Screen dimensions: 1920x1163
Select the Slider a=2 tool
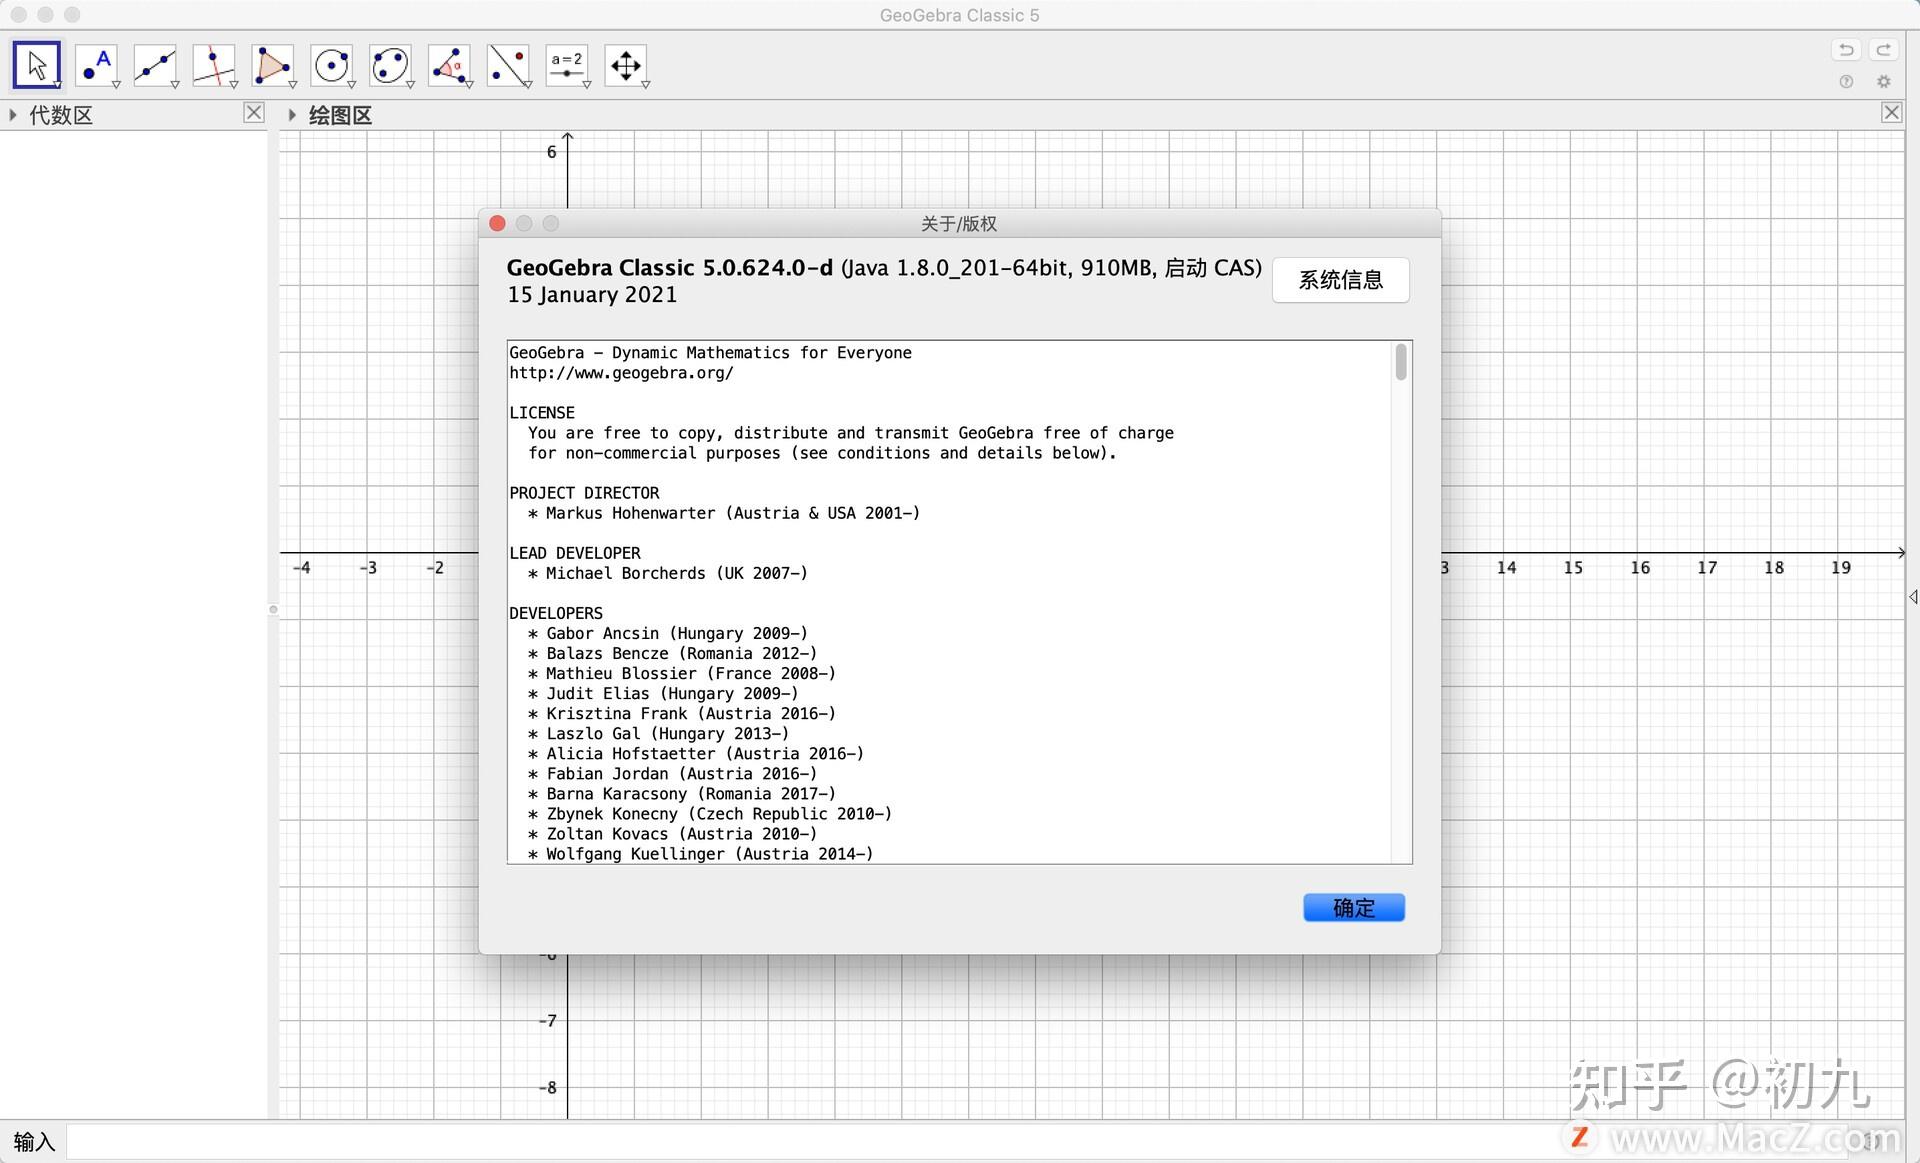tap(567, 66)
